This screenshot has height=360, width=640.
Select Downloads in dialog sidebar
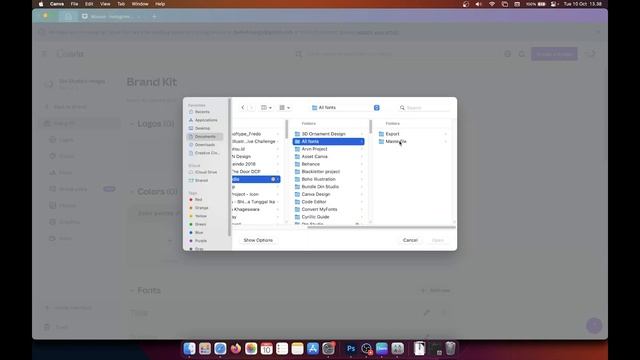click(x=204, y=144)
